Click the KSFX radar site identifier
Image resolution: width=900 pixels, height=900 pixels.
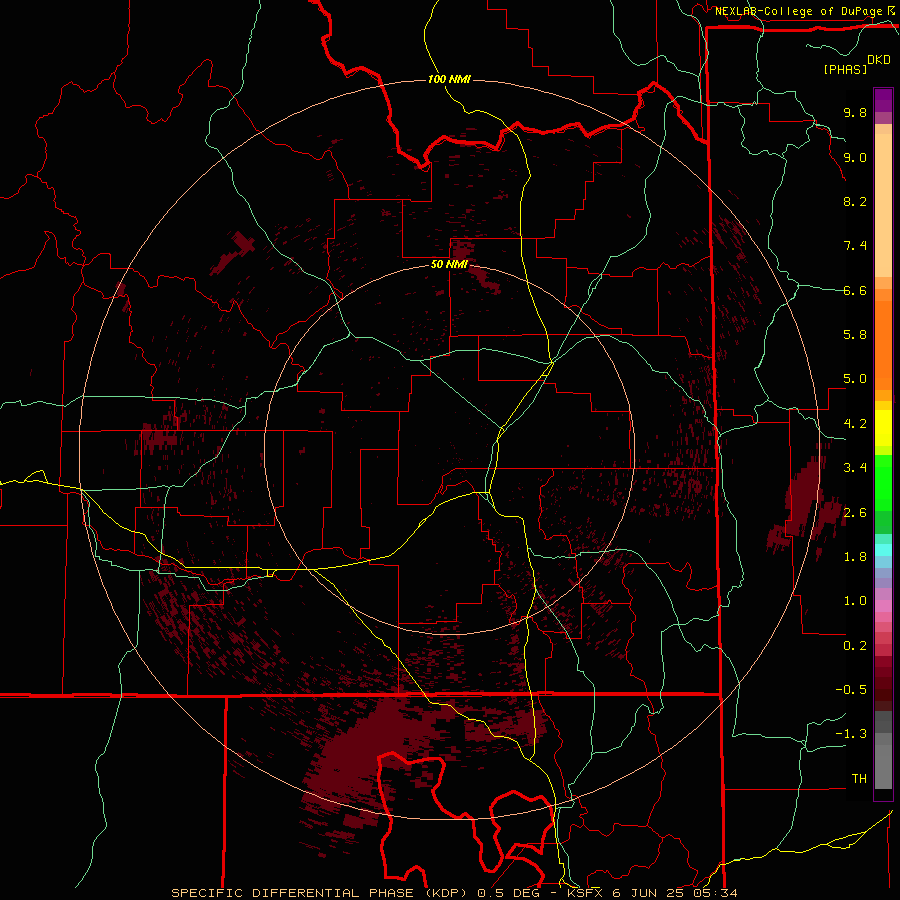click(586, 893)
